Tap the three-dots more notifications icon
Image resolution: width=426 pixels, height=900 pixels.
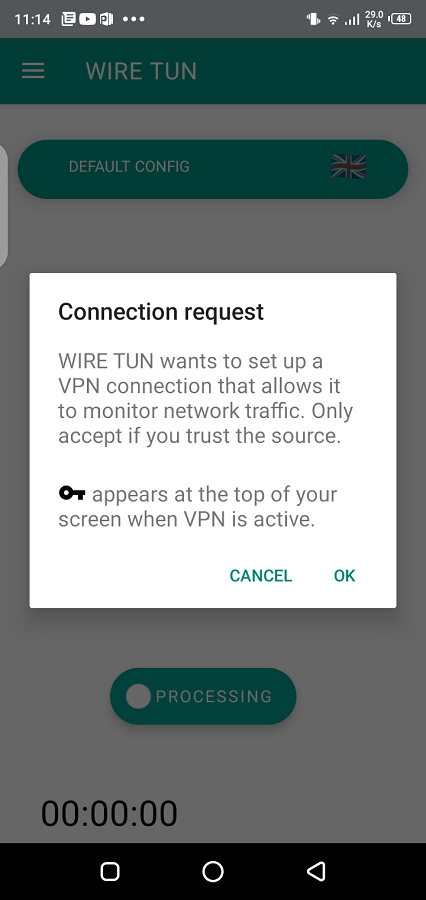click(134, 19)
